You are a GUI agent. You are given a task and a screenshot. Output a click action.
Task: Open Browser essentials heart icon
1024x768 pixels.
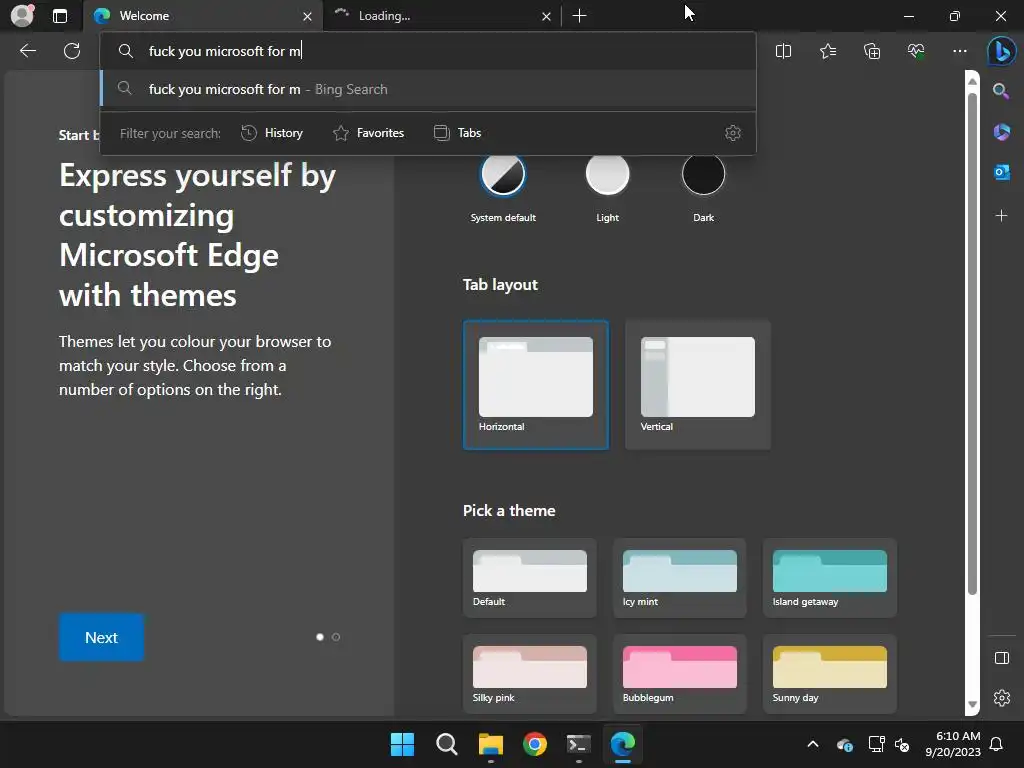[x=916, y=51]
